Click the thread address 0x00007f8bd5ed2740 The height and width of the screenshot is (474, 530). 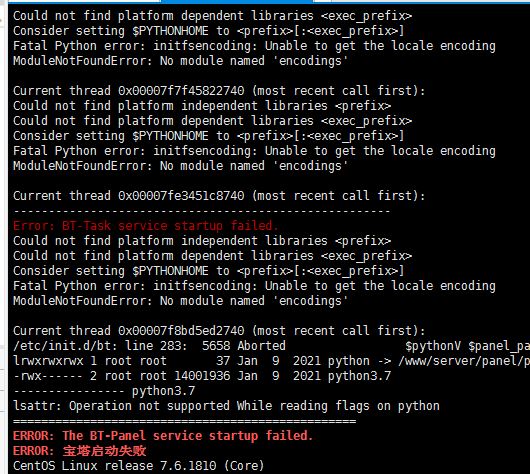(x=181, y=331)
